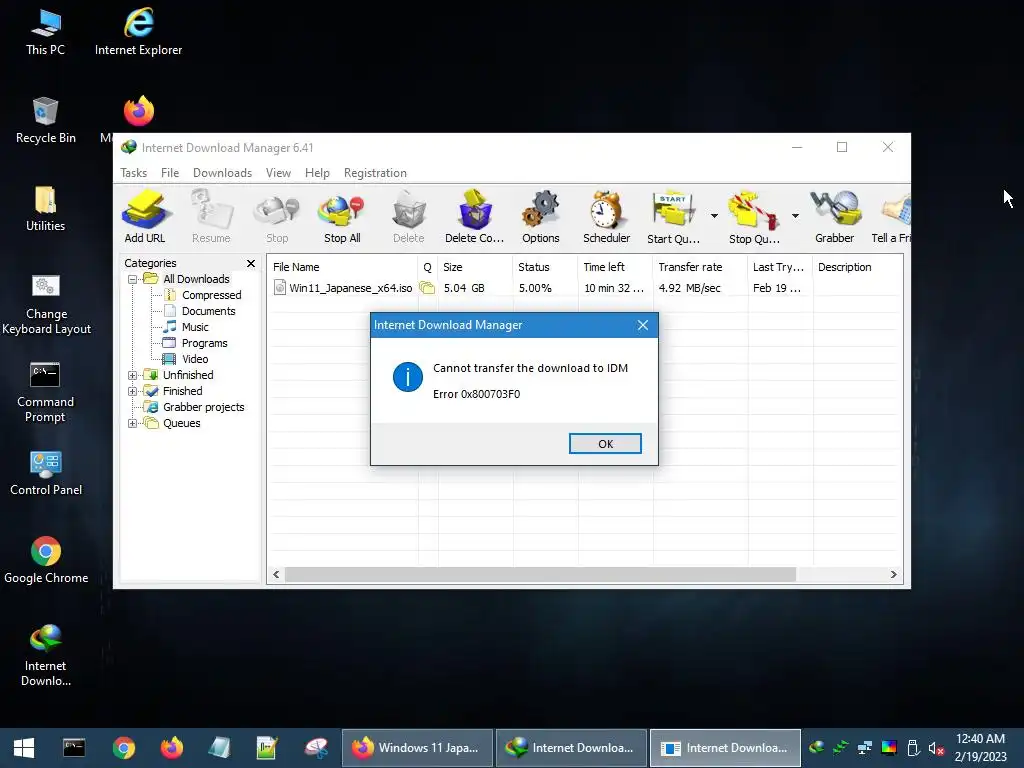Open Internet Explorer desktop icon
This screenshot has height=768, width=1024.
138,33
